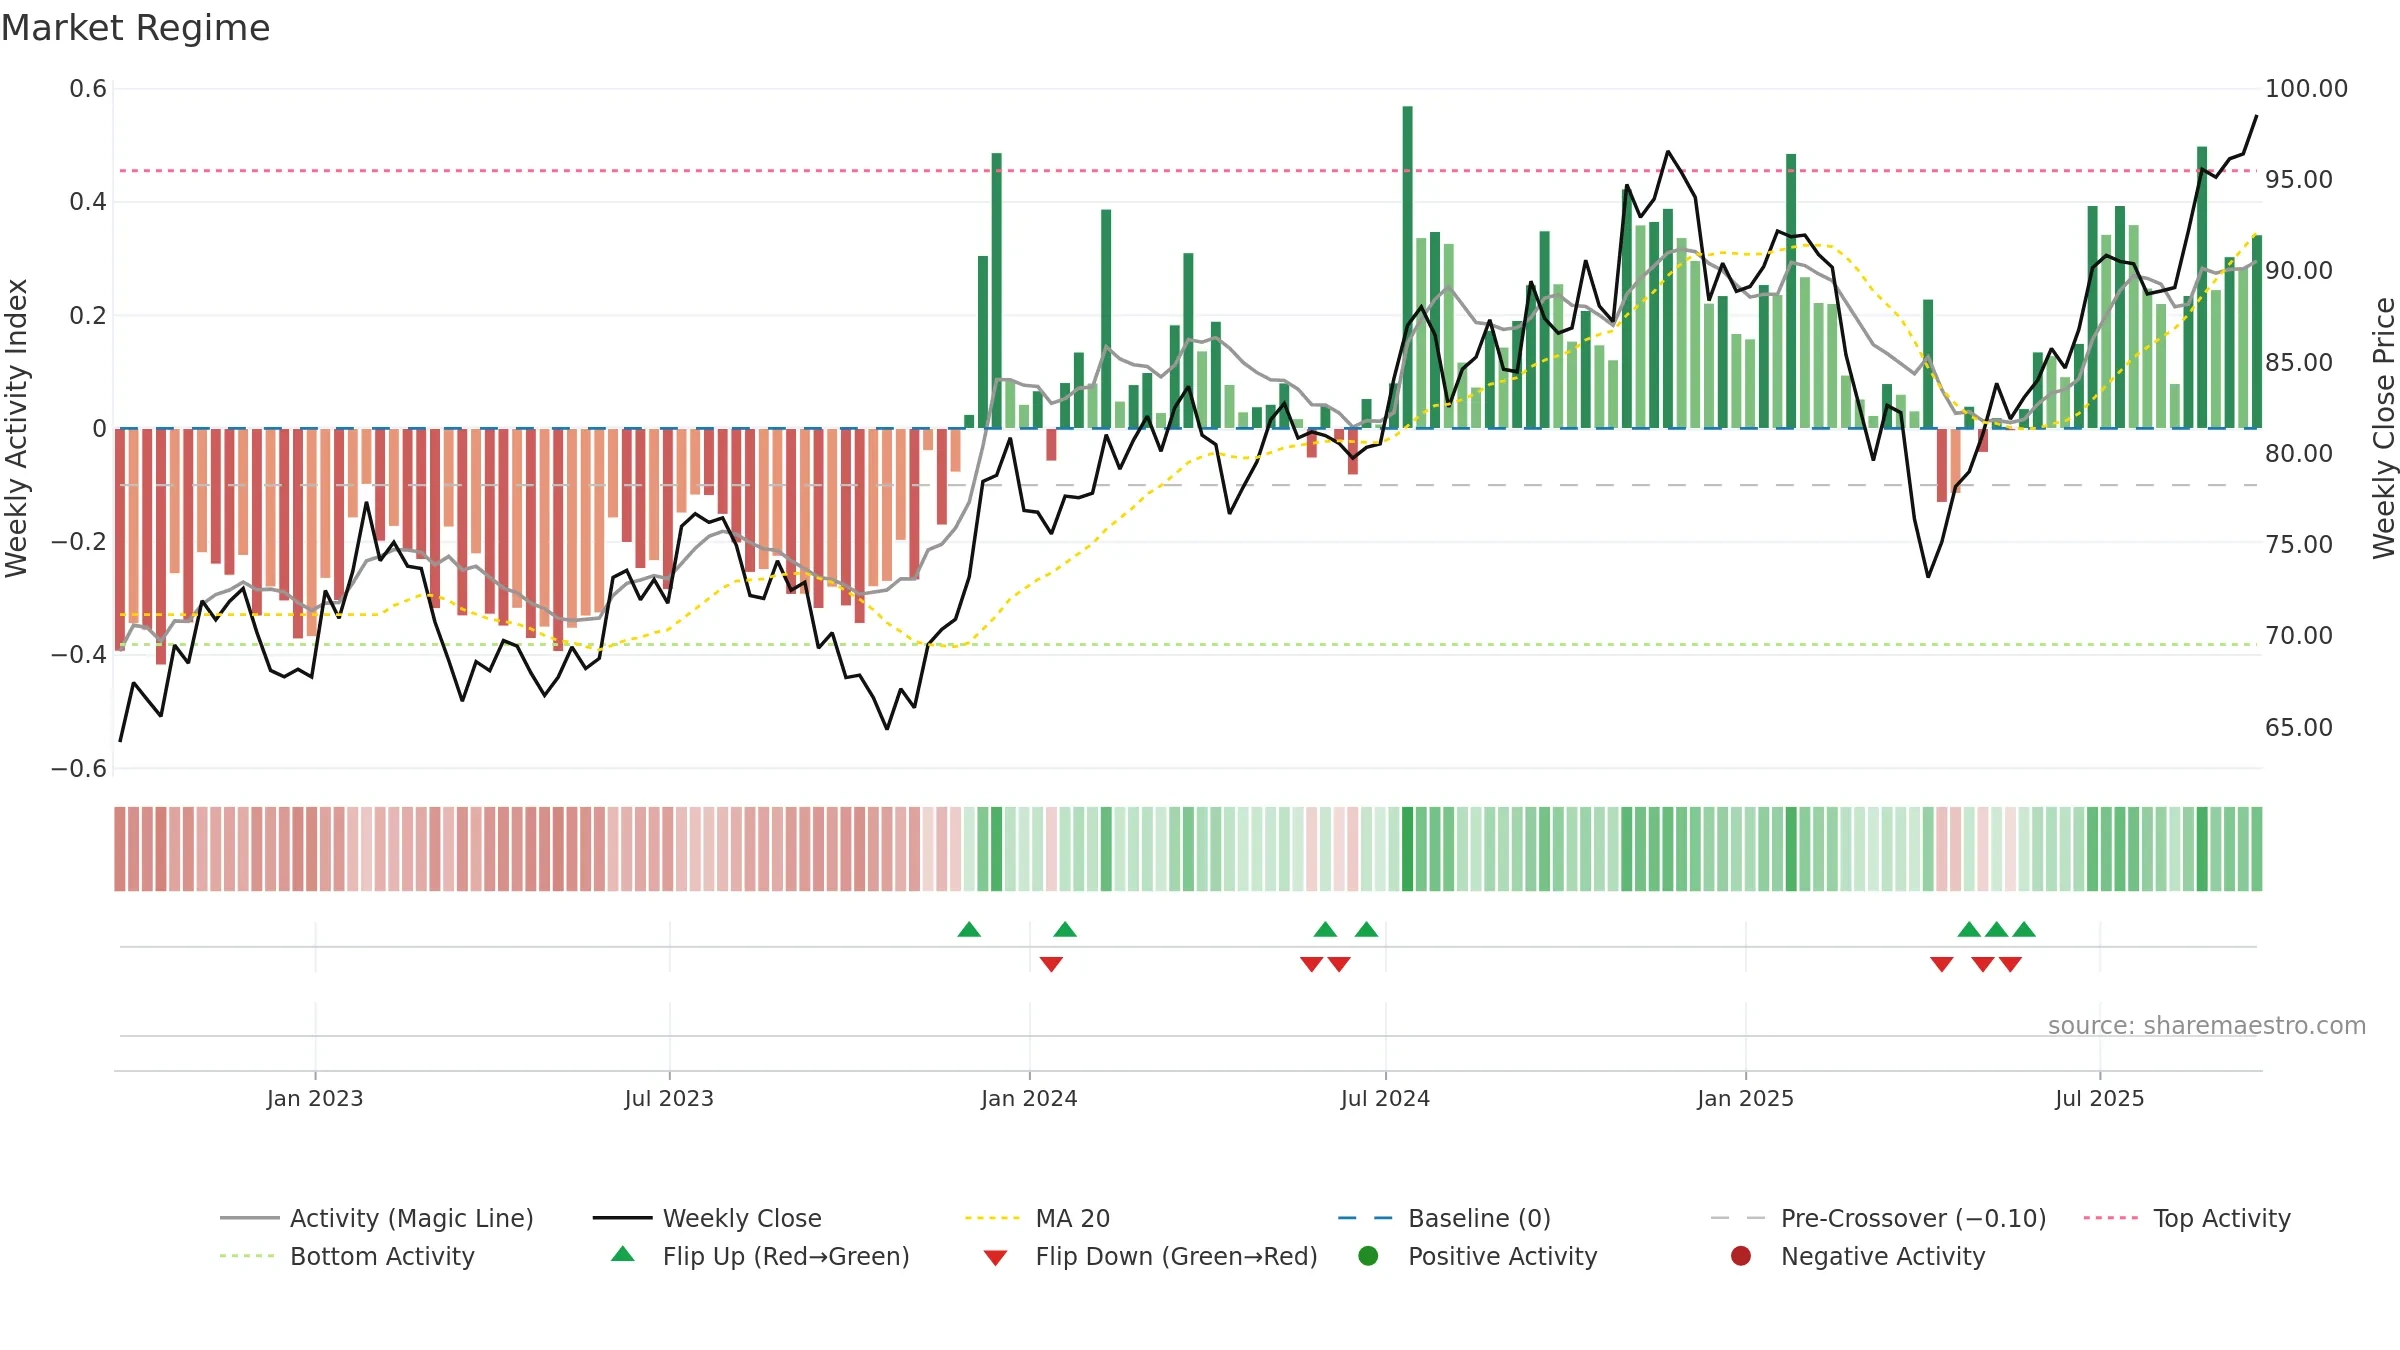Click the 65.00 price axis label
Image resolution: width=2400 pixels, height=1350 pixels.
click(2298, 727)
